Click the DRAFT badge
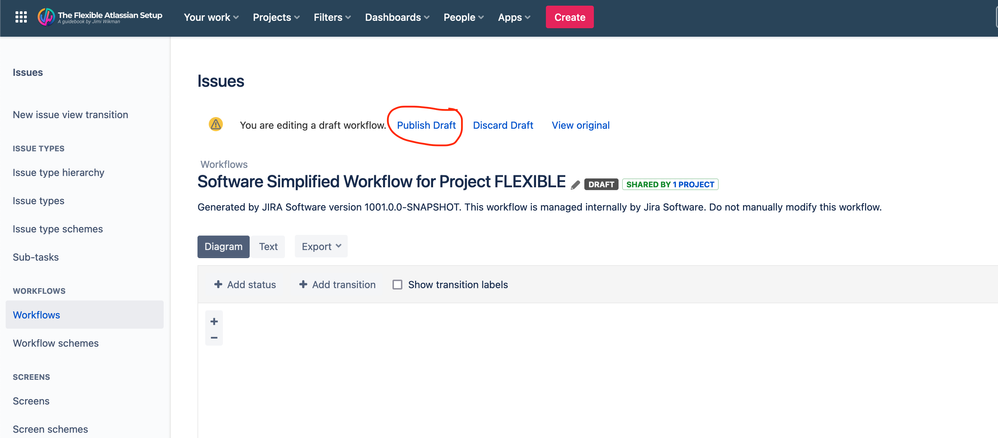This screenshot has height=438, width=998. (x=601, y=185)
